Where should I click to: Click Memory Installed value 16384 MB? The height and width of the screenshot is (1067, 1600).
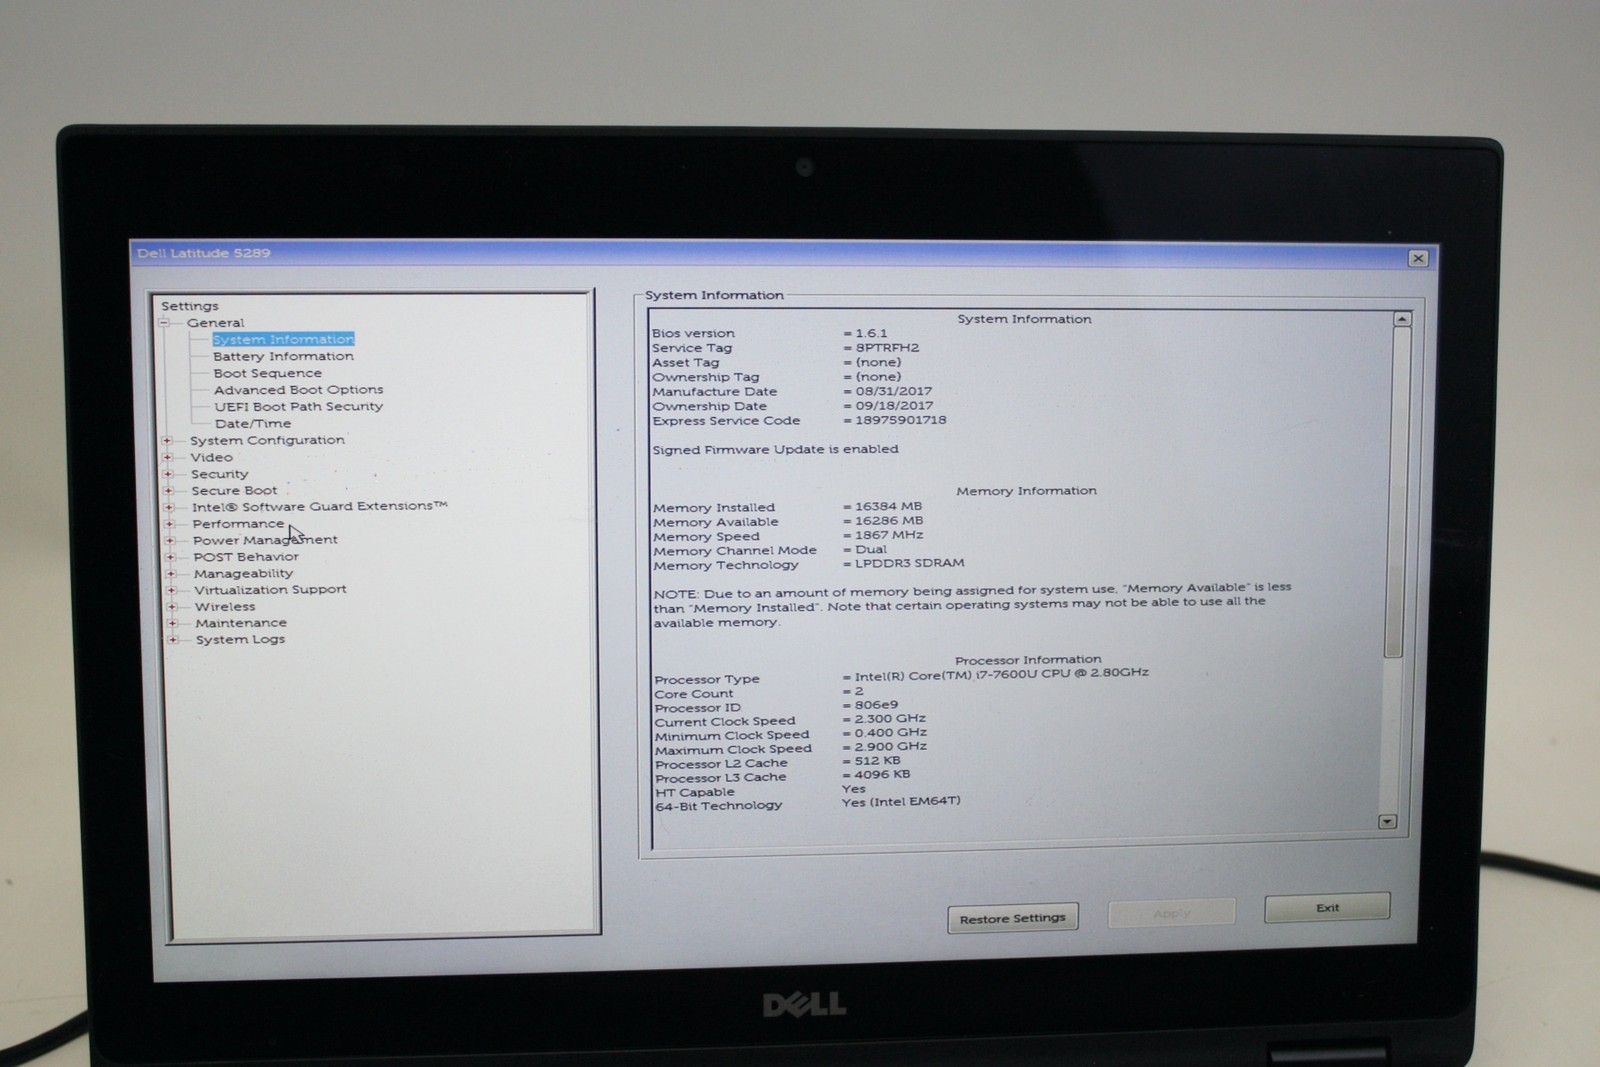coord(888,506)
